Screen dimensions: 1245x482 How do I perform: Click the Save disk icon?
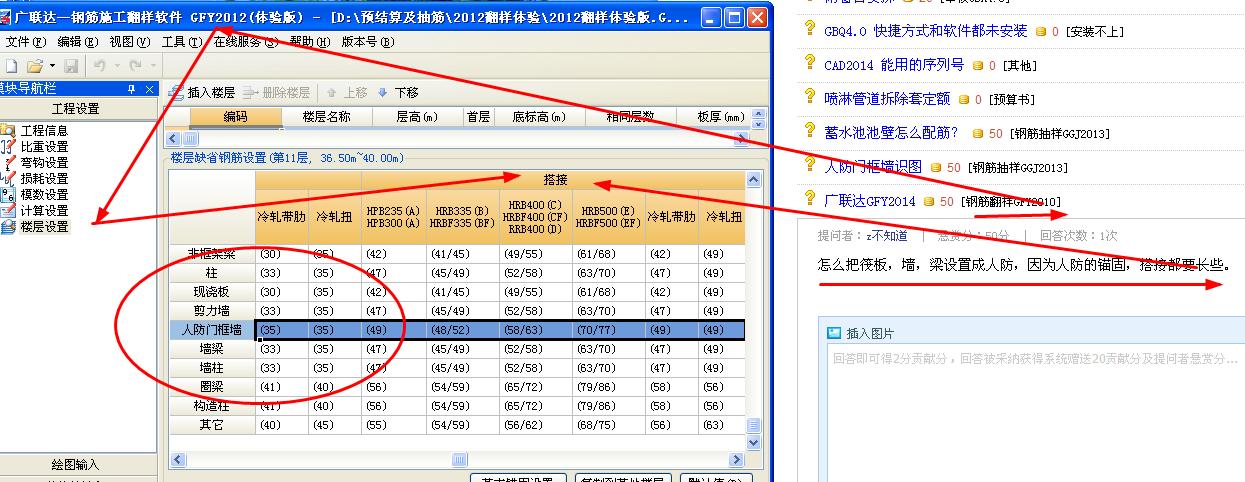click(71, 66)
